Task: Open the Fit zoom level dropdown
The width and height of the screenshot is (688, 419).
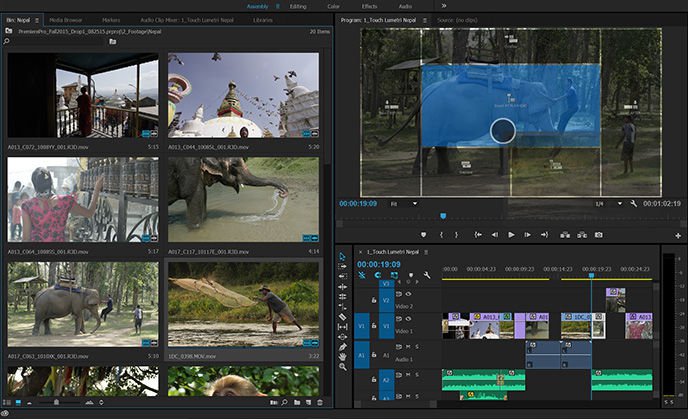Action: (412, 203)
